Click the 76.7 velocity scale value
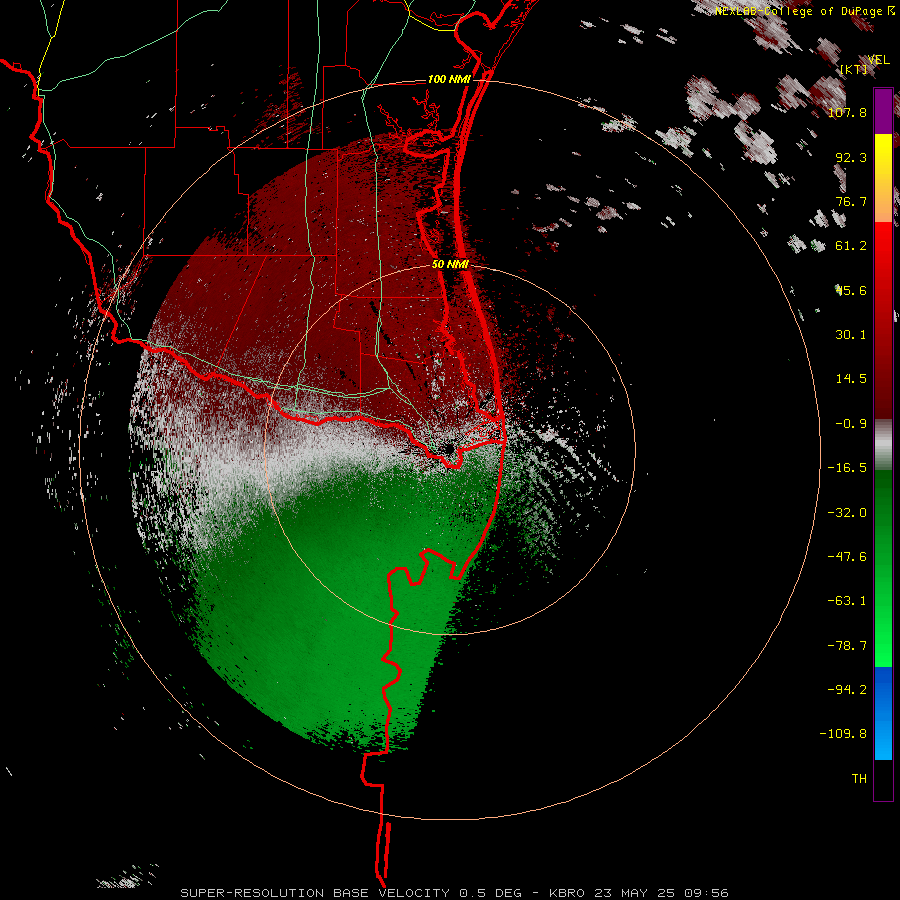Image resolution: width=900 pixels, height=900 pixels. pyautogui.click(x=851, y=201)
